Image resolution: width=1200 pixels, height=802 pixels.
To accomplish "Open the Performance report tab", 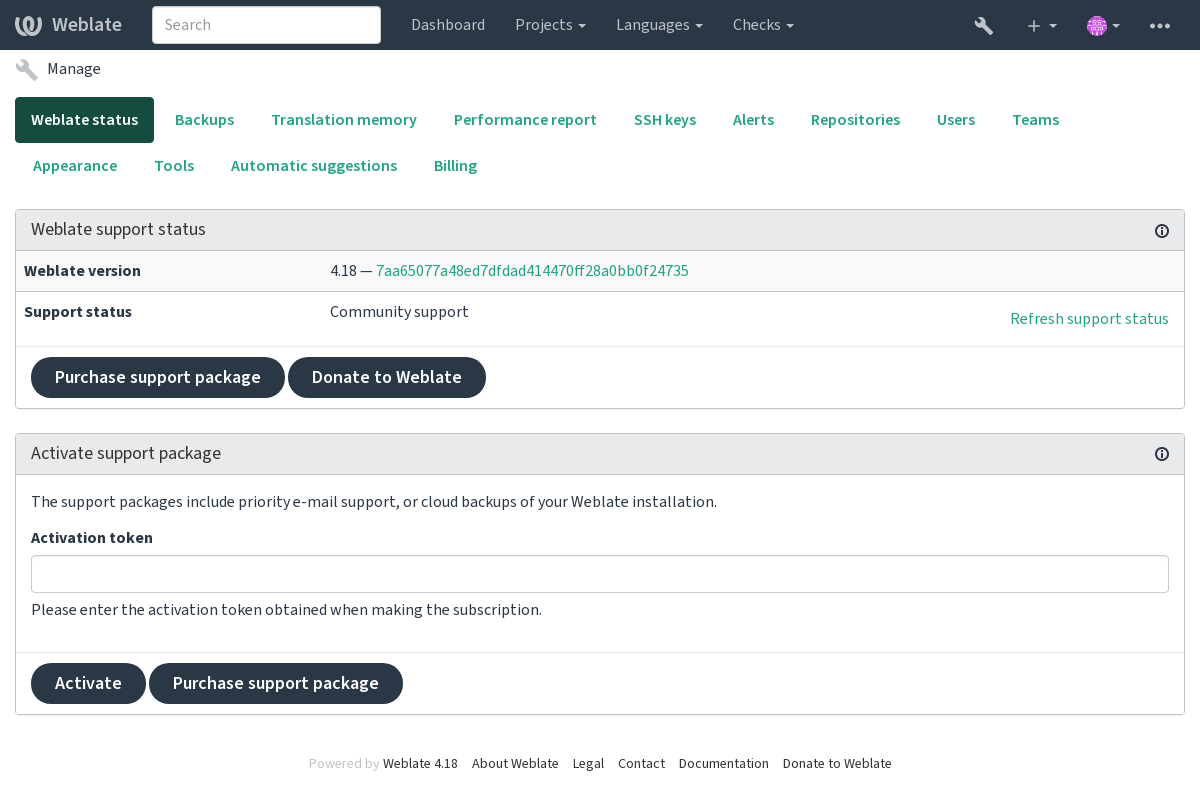I will pyautogui.click(x=525, y=120).
